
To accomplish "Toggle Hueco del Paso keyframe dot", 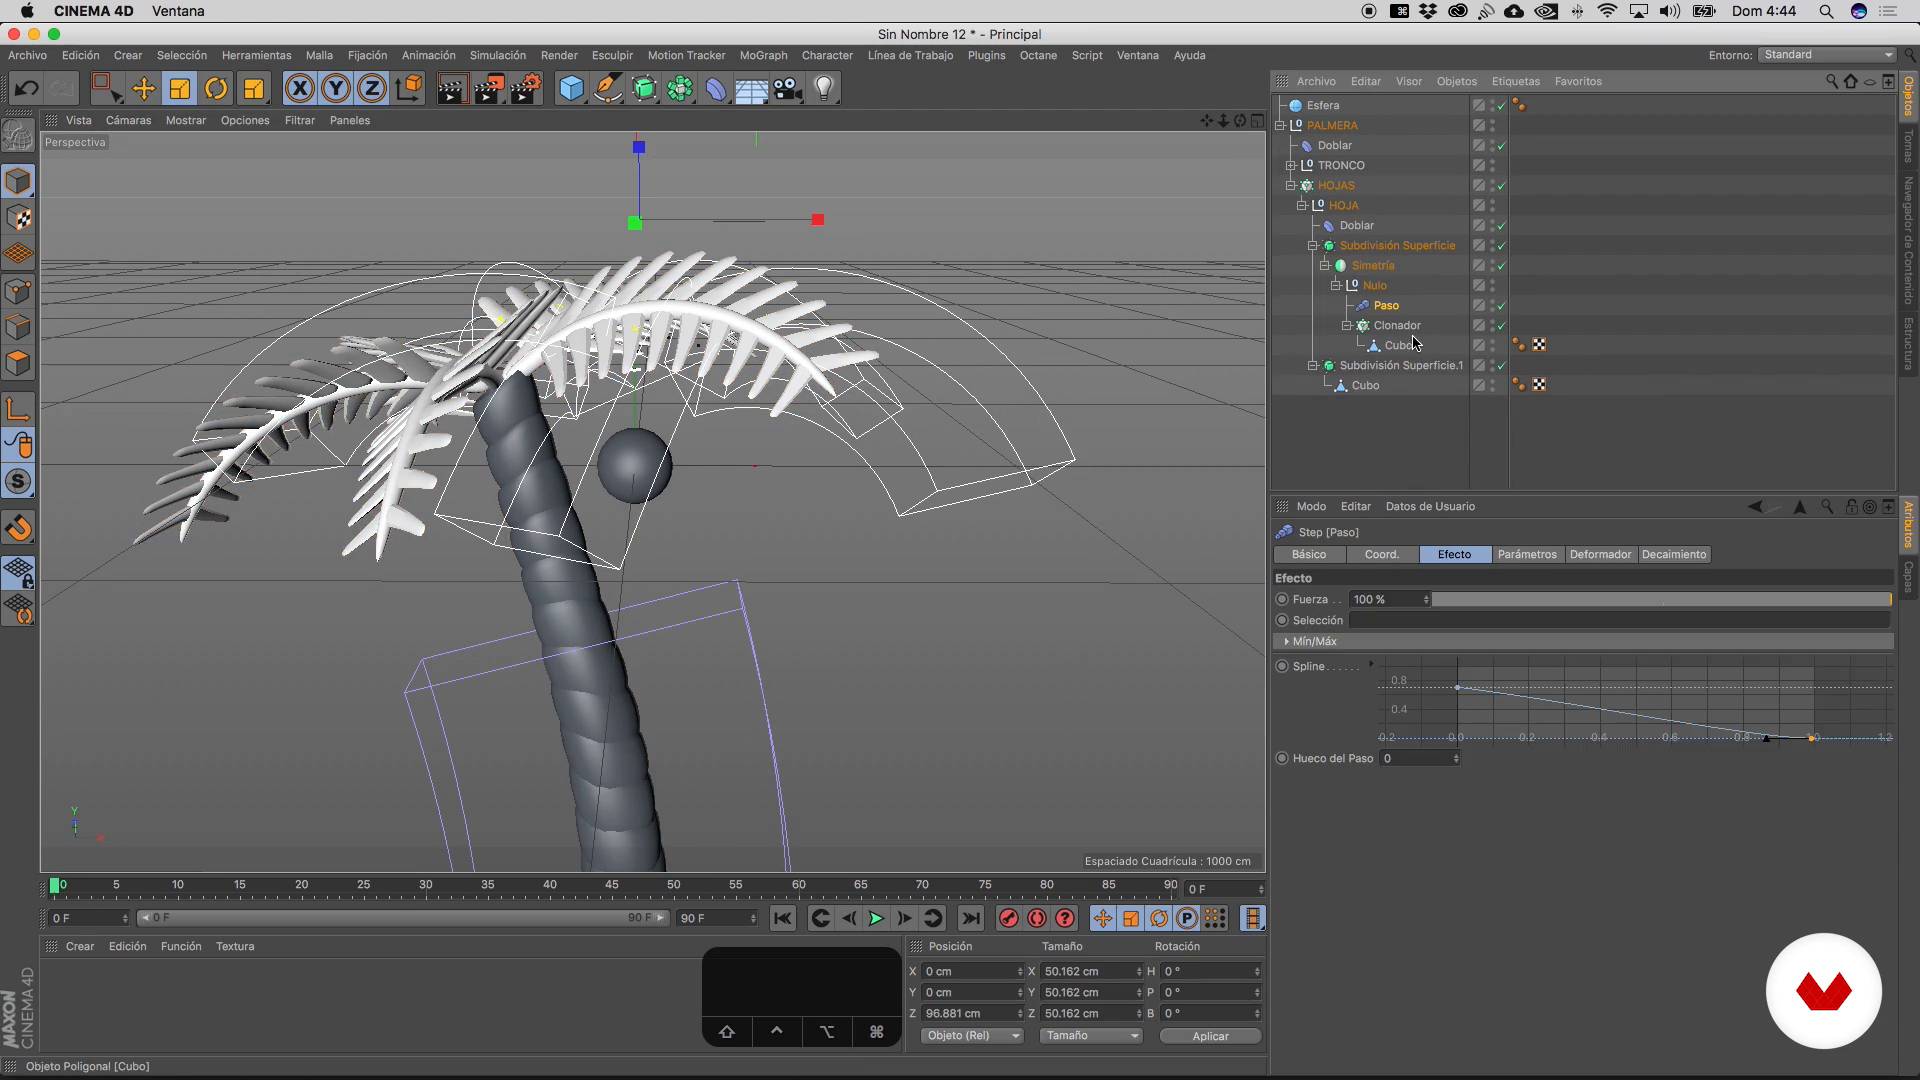I will click(1282, 758).
